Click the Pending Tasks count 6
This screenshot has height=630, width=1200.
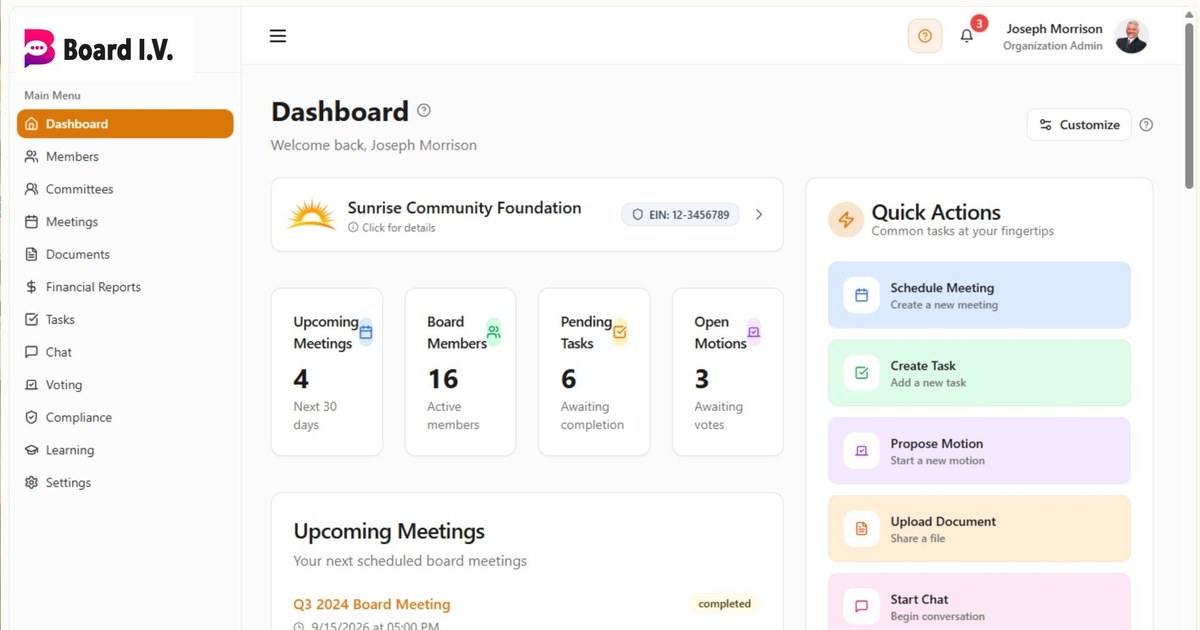(568, 379)
